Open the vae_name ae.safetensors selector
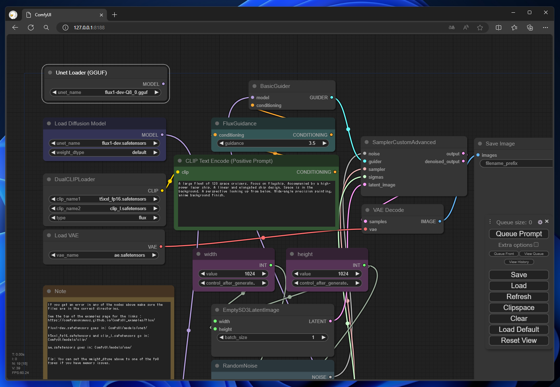 tap(104, 255)
